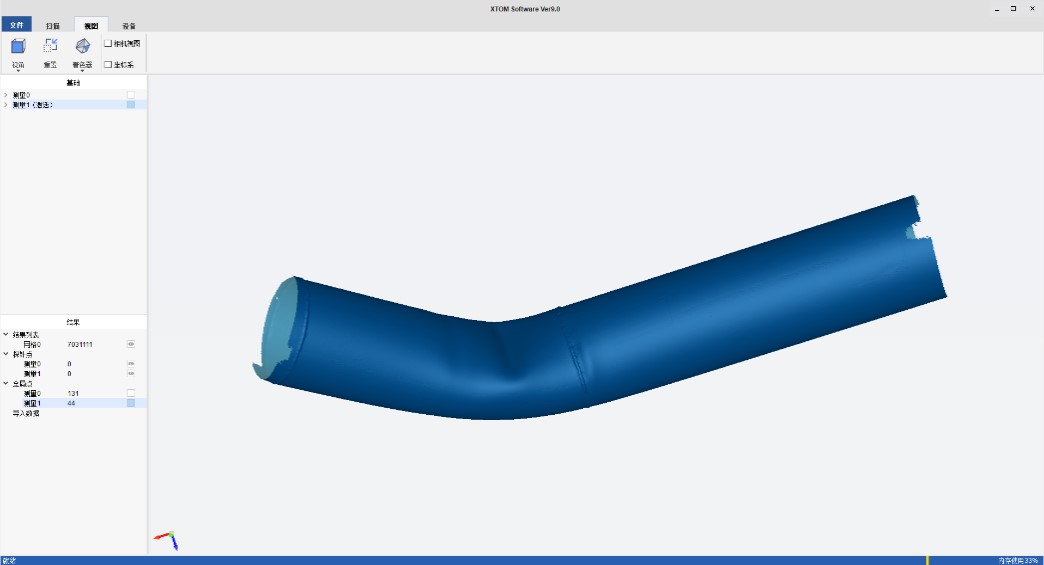Switch to the 设备 device tab
The height and width of the screenshot is (565, 1044).
(129, 25)
